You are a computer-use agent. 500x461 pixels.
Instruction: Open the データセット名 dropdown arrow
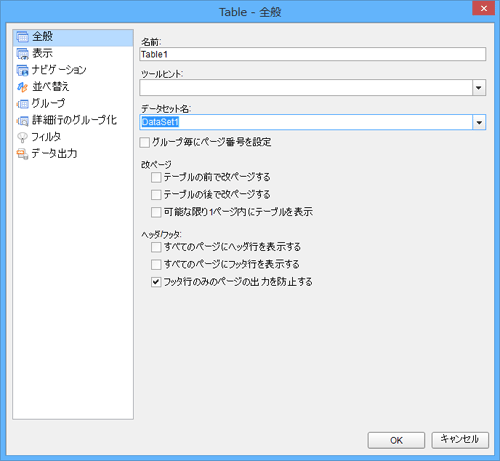[479, 122]
